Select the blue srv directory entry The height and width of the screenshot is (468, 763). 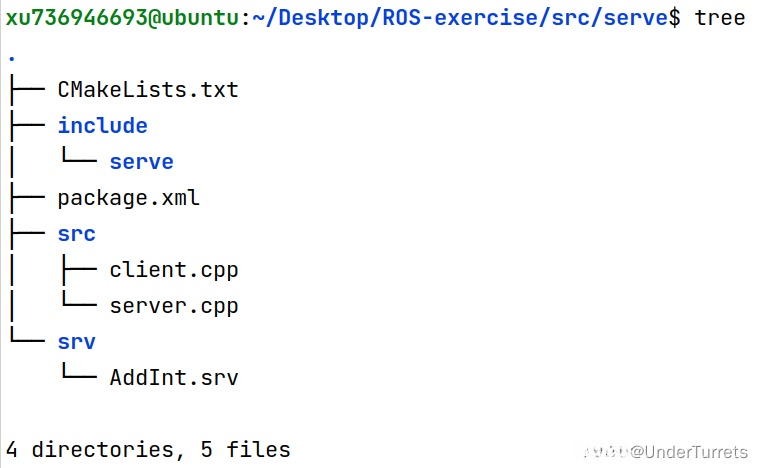(76, 342)
